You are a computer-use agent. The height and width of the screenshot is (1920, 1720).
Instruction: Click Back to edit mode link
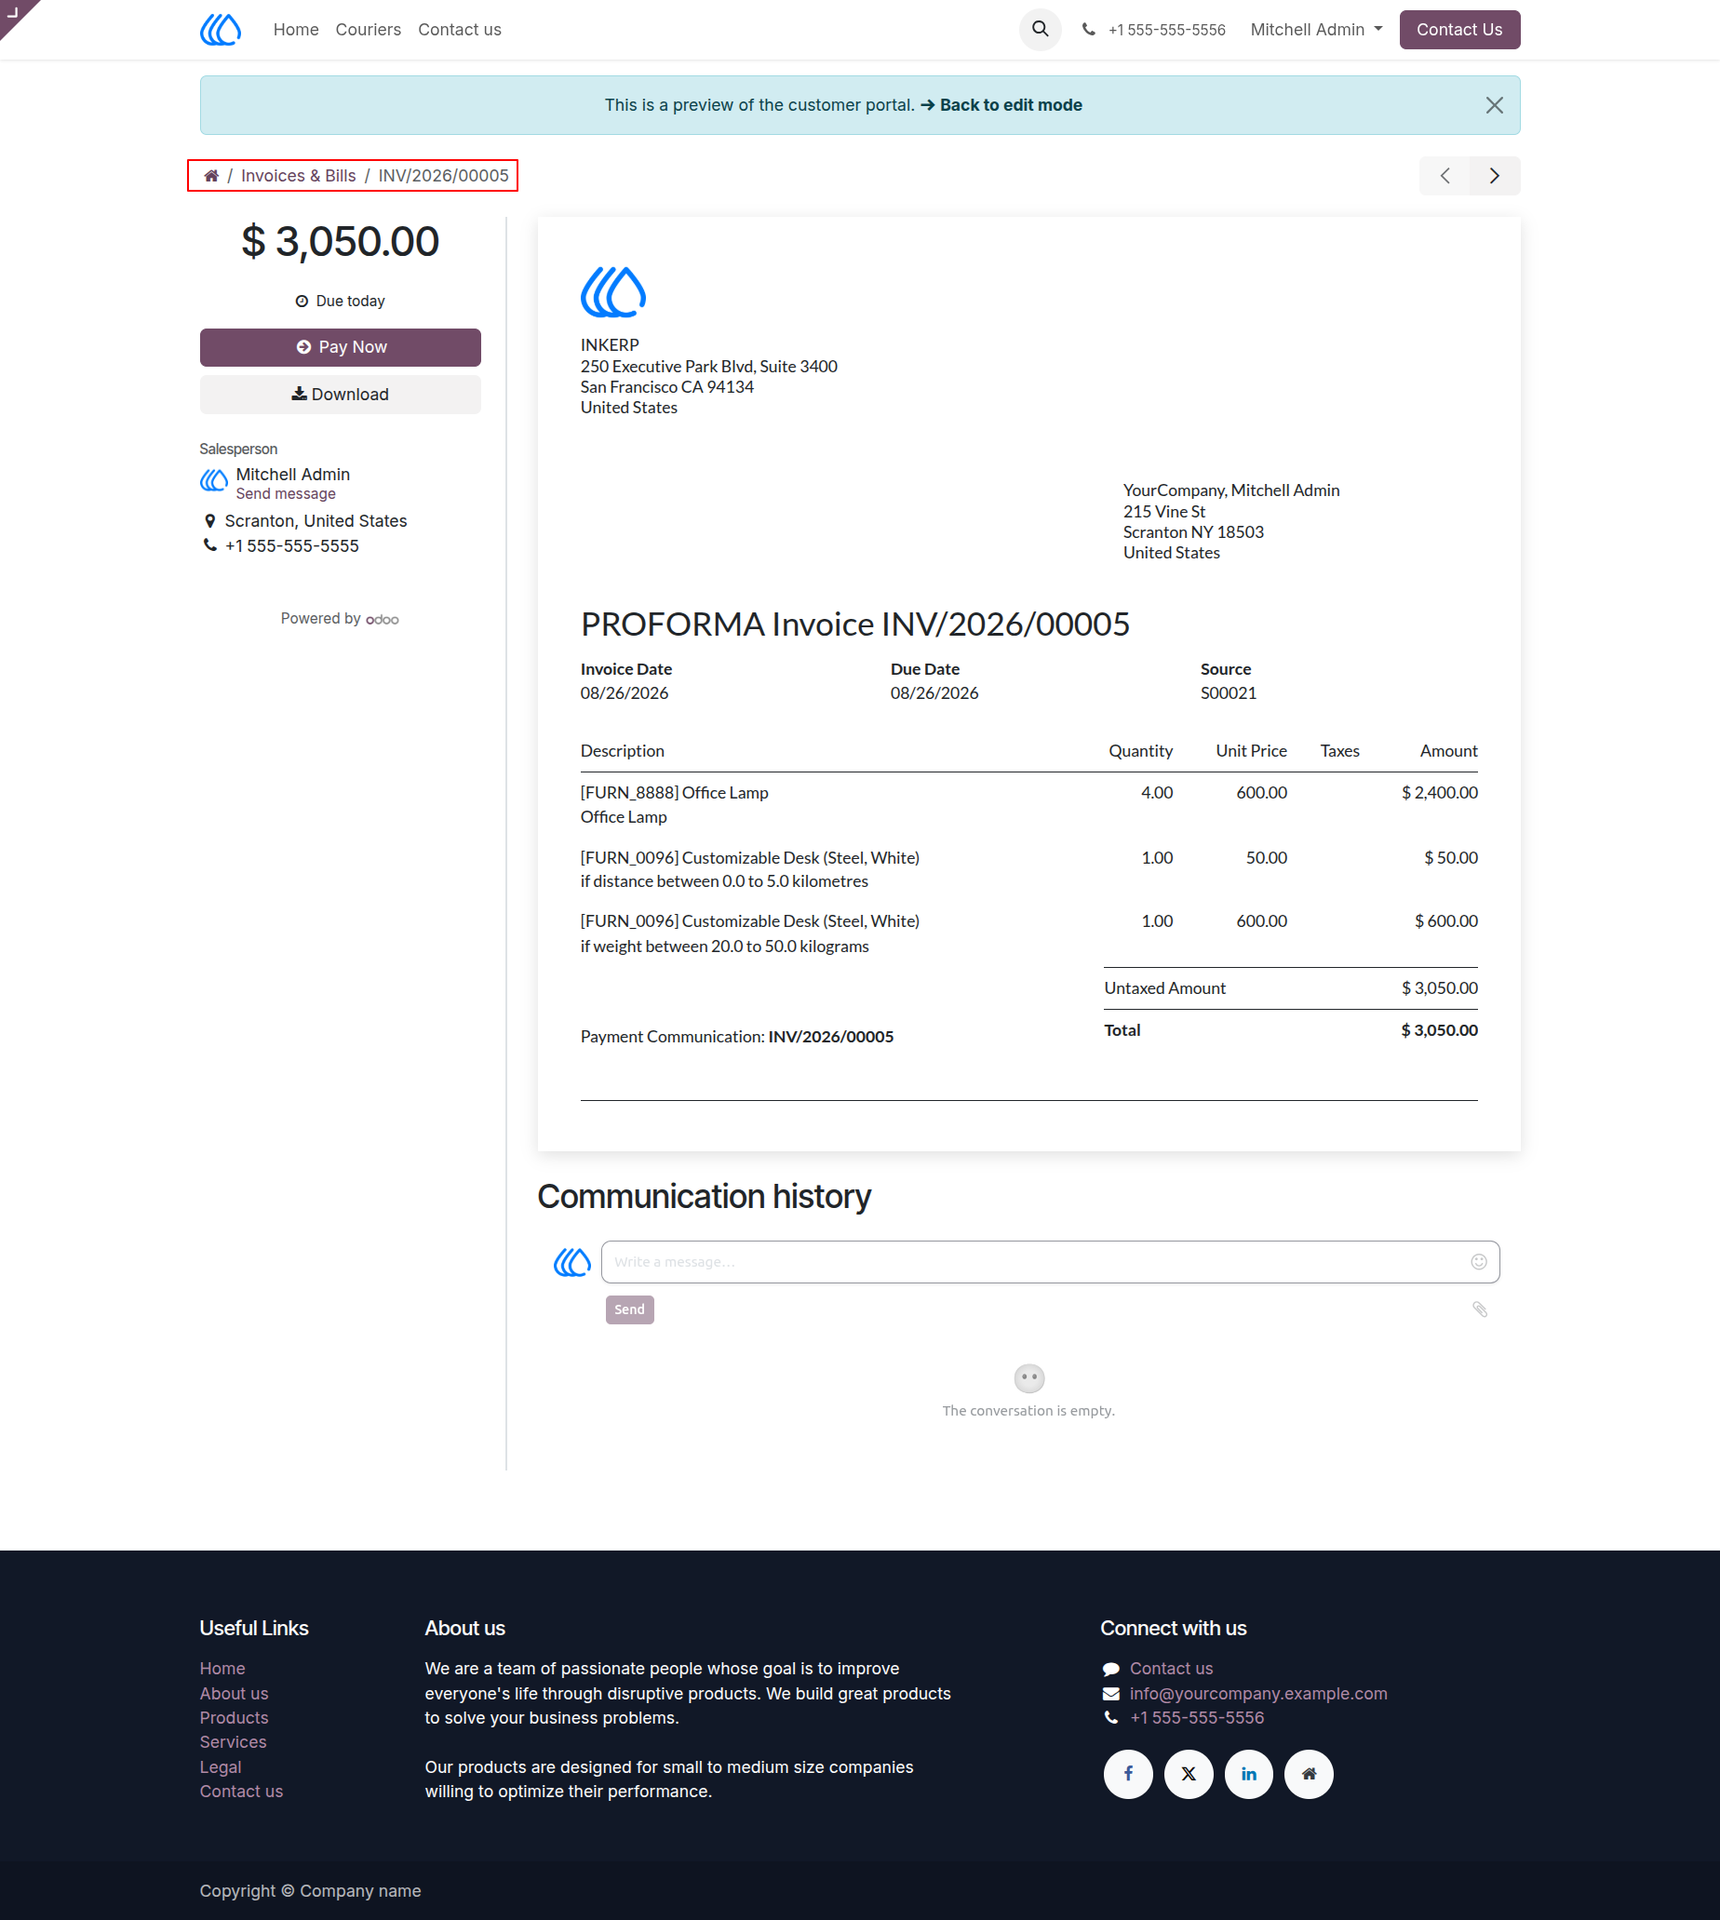click(1001, 105)
